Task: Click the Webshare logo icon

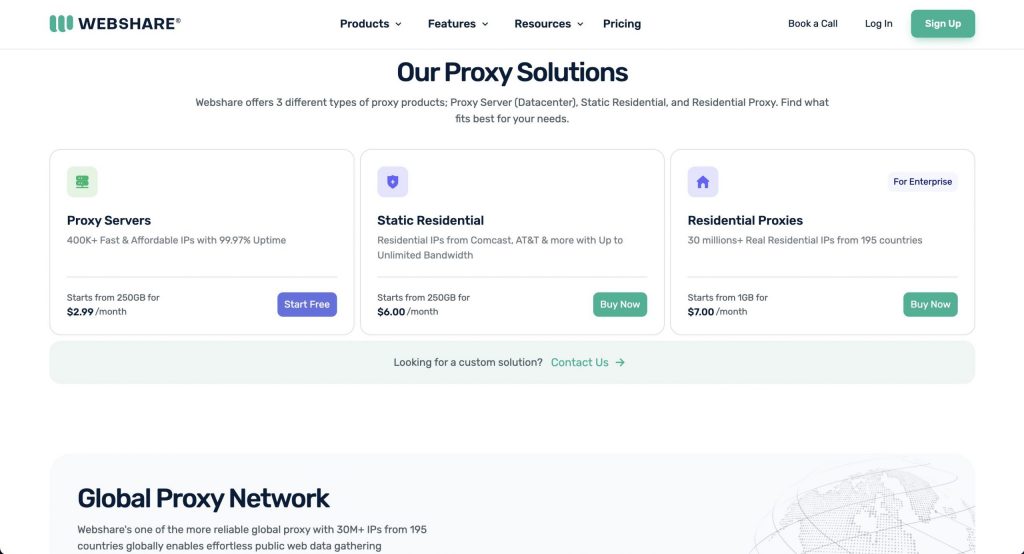Action: 61,24
